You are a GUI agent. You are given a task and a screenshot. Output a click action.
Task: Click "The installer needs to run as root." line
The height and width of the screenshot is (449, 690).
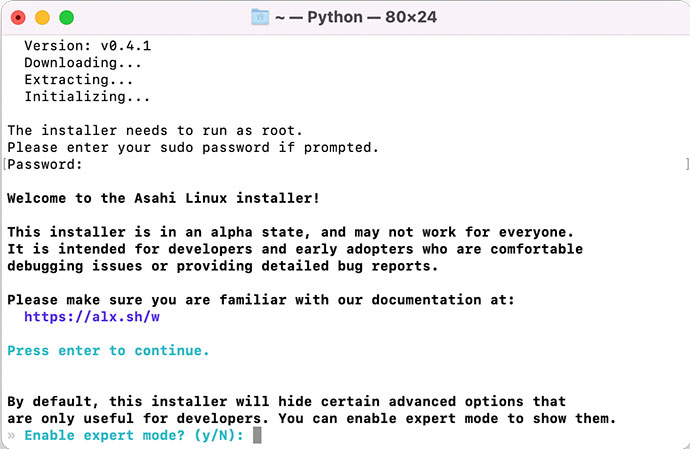click(154, 130)
